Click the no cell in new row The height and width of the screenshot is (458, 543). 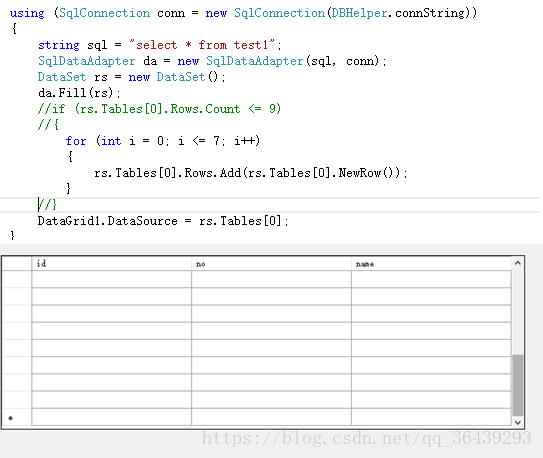(271, 417)
